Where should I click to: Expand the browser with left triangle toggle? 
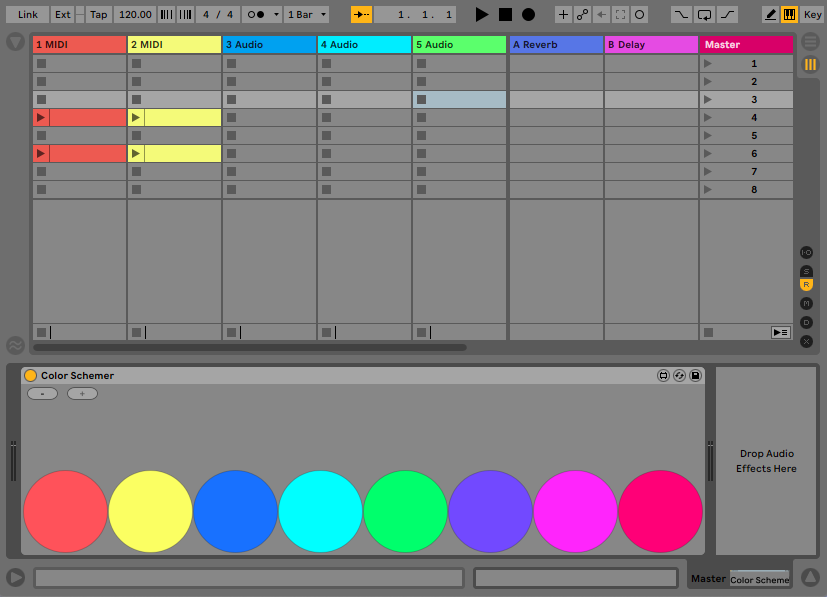pos(15,42)
